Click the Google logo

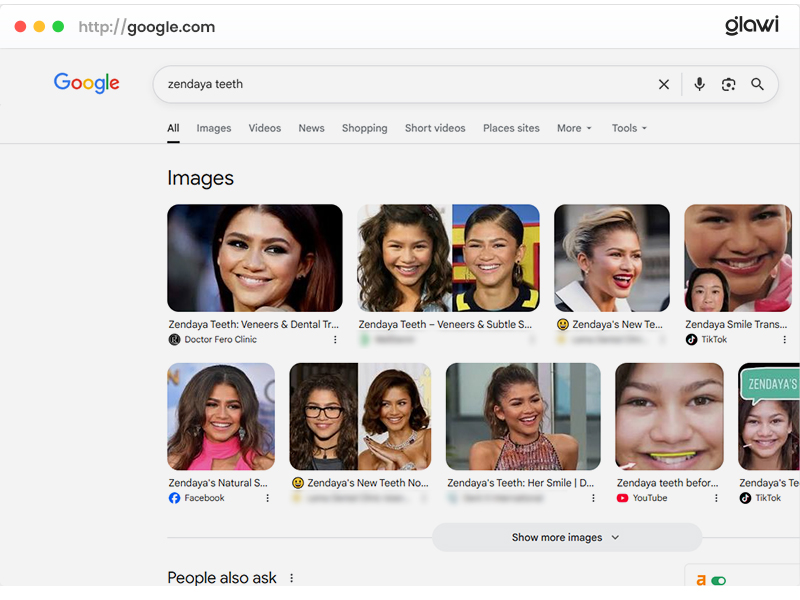click(x=87, y=83)
